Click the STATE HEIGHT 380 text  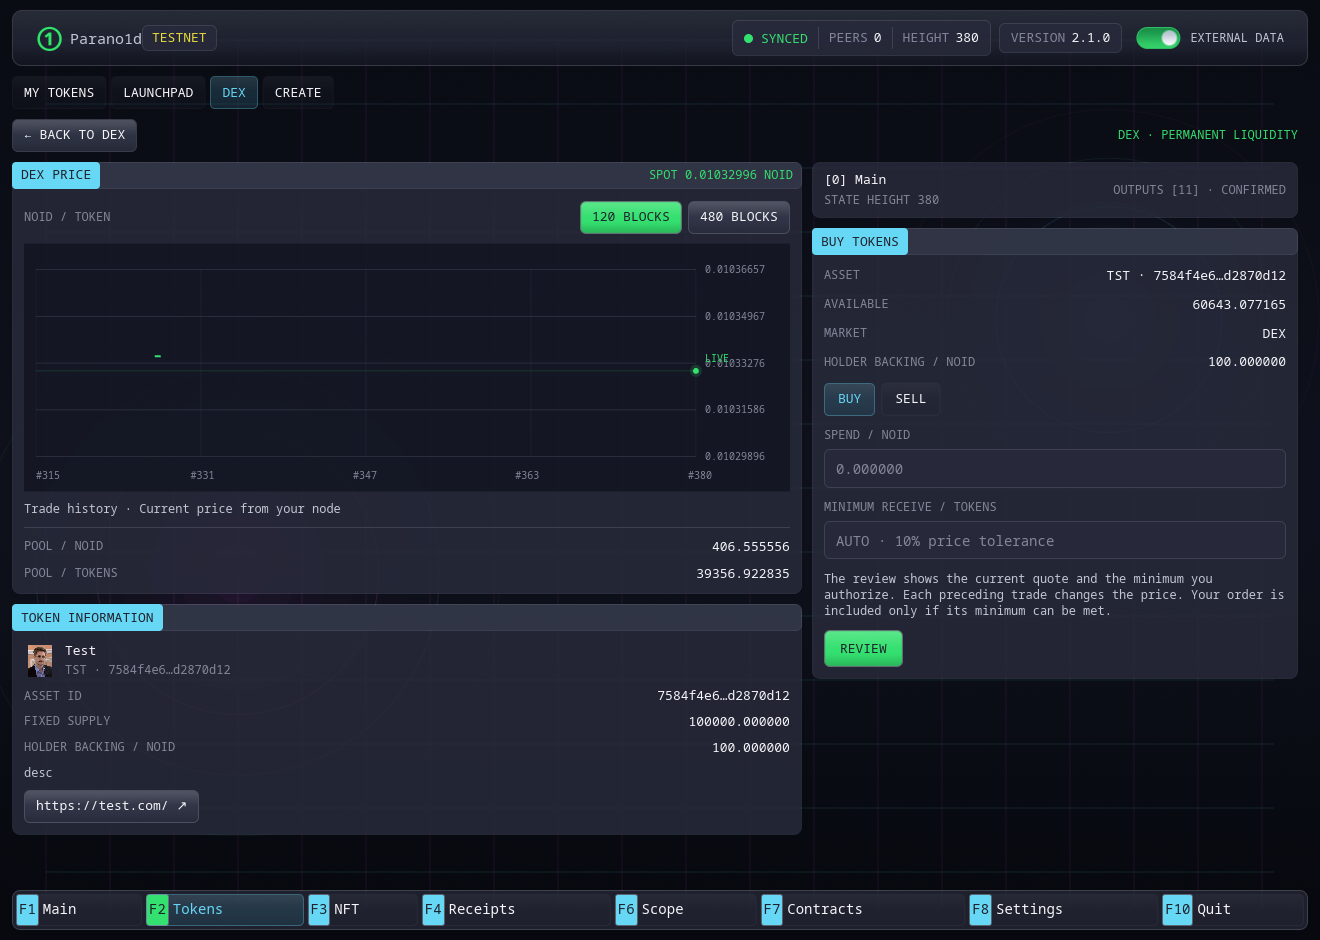[881, 200]
